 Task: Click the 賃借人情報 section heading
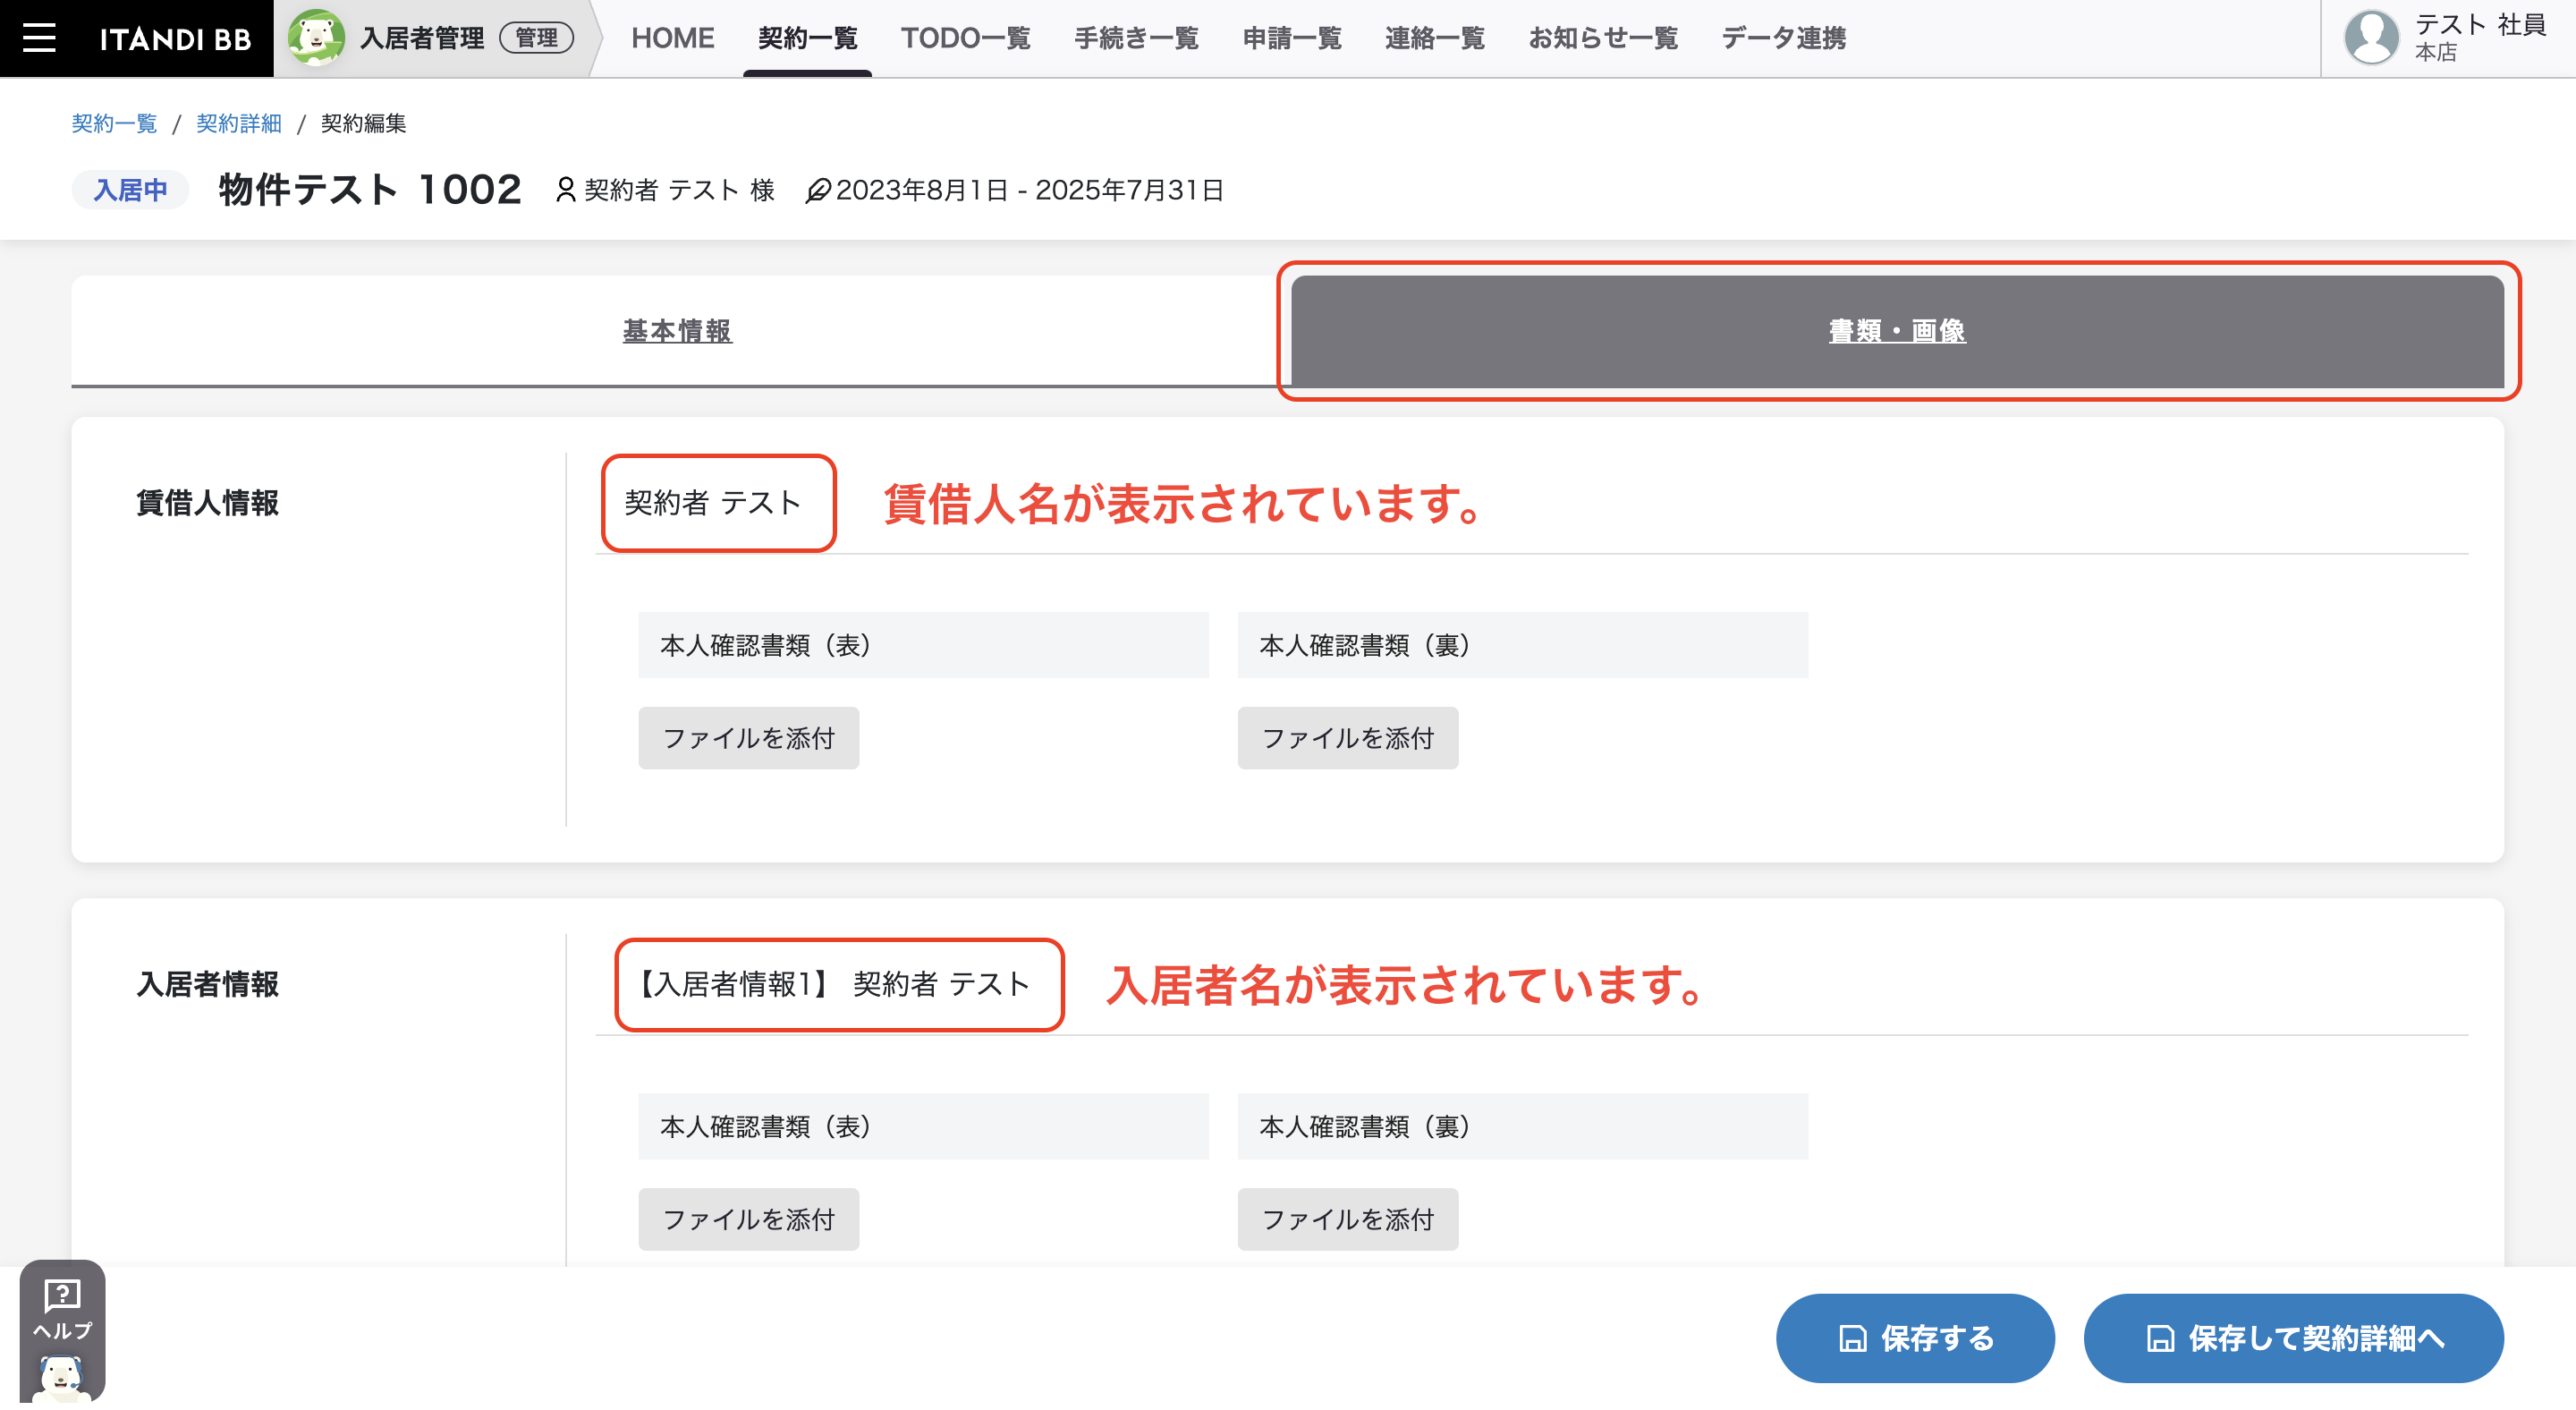point(207,502)
